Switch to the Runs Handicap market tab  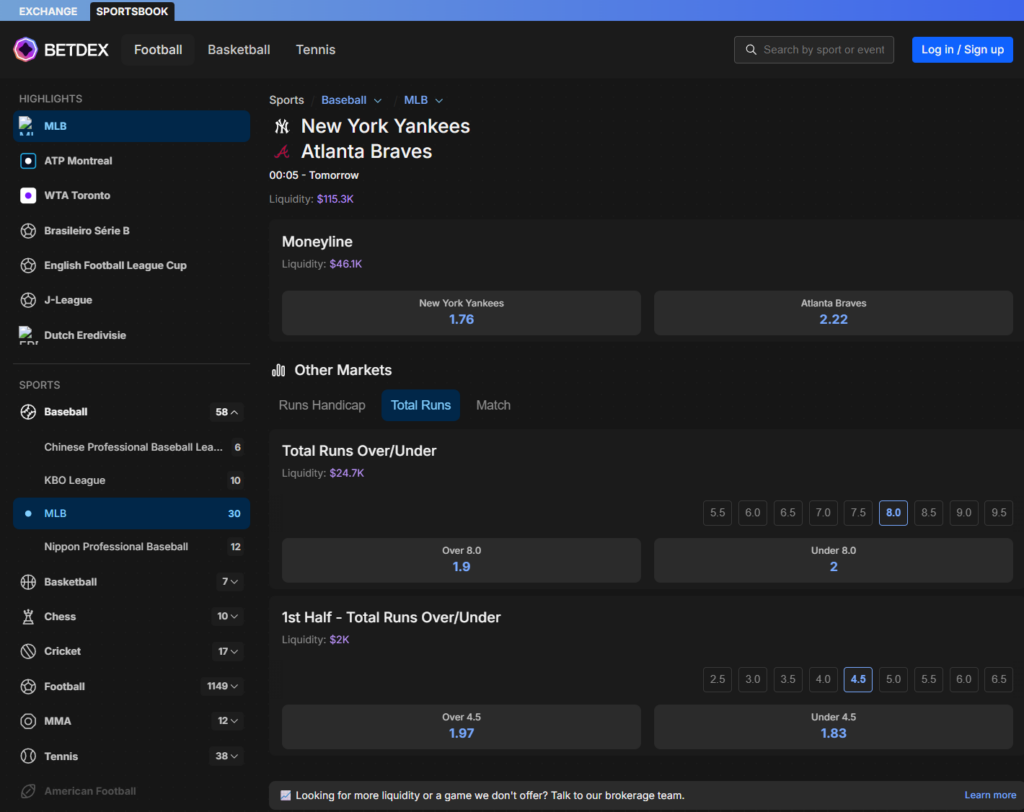tap(322, 406)
